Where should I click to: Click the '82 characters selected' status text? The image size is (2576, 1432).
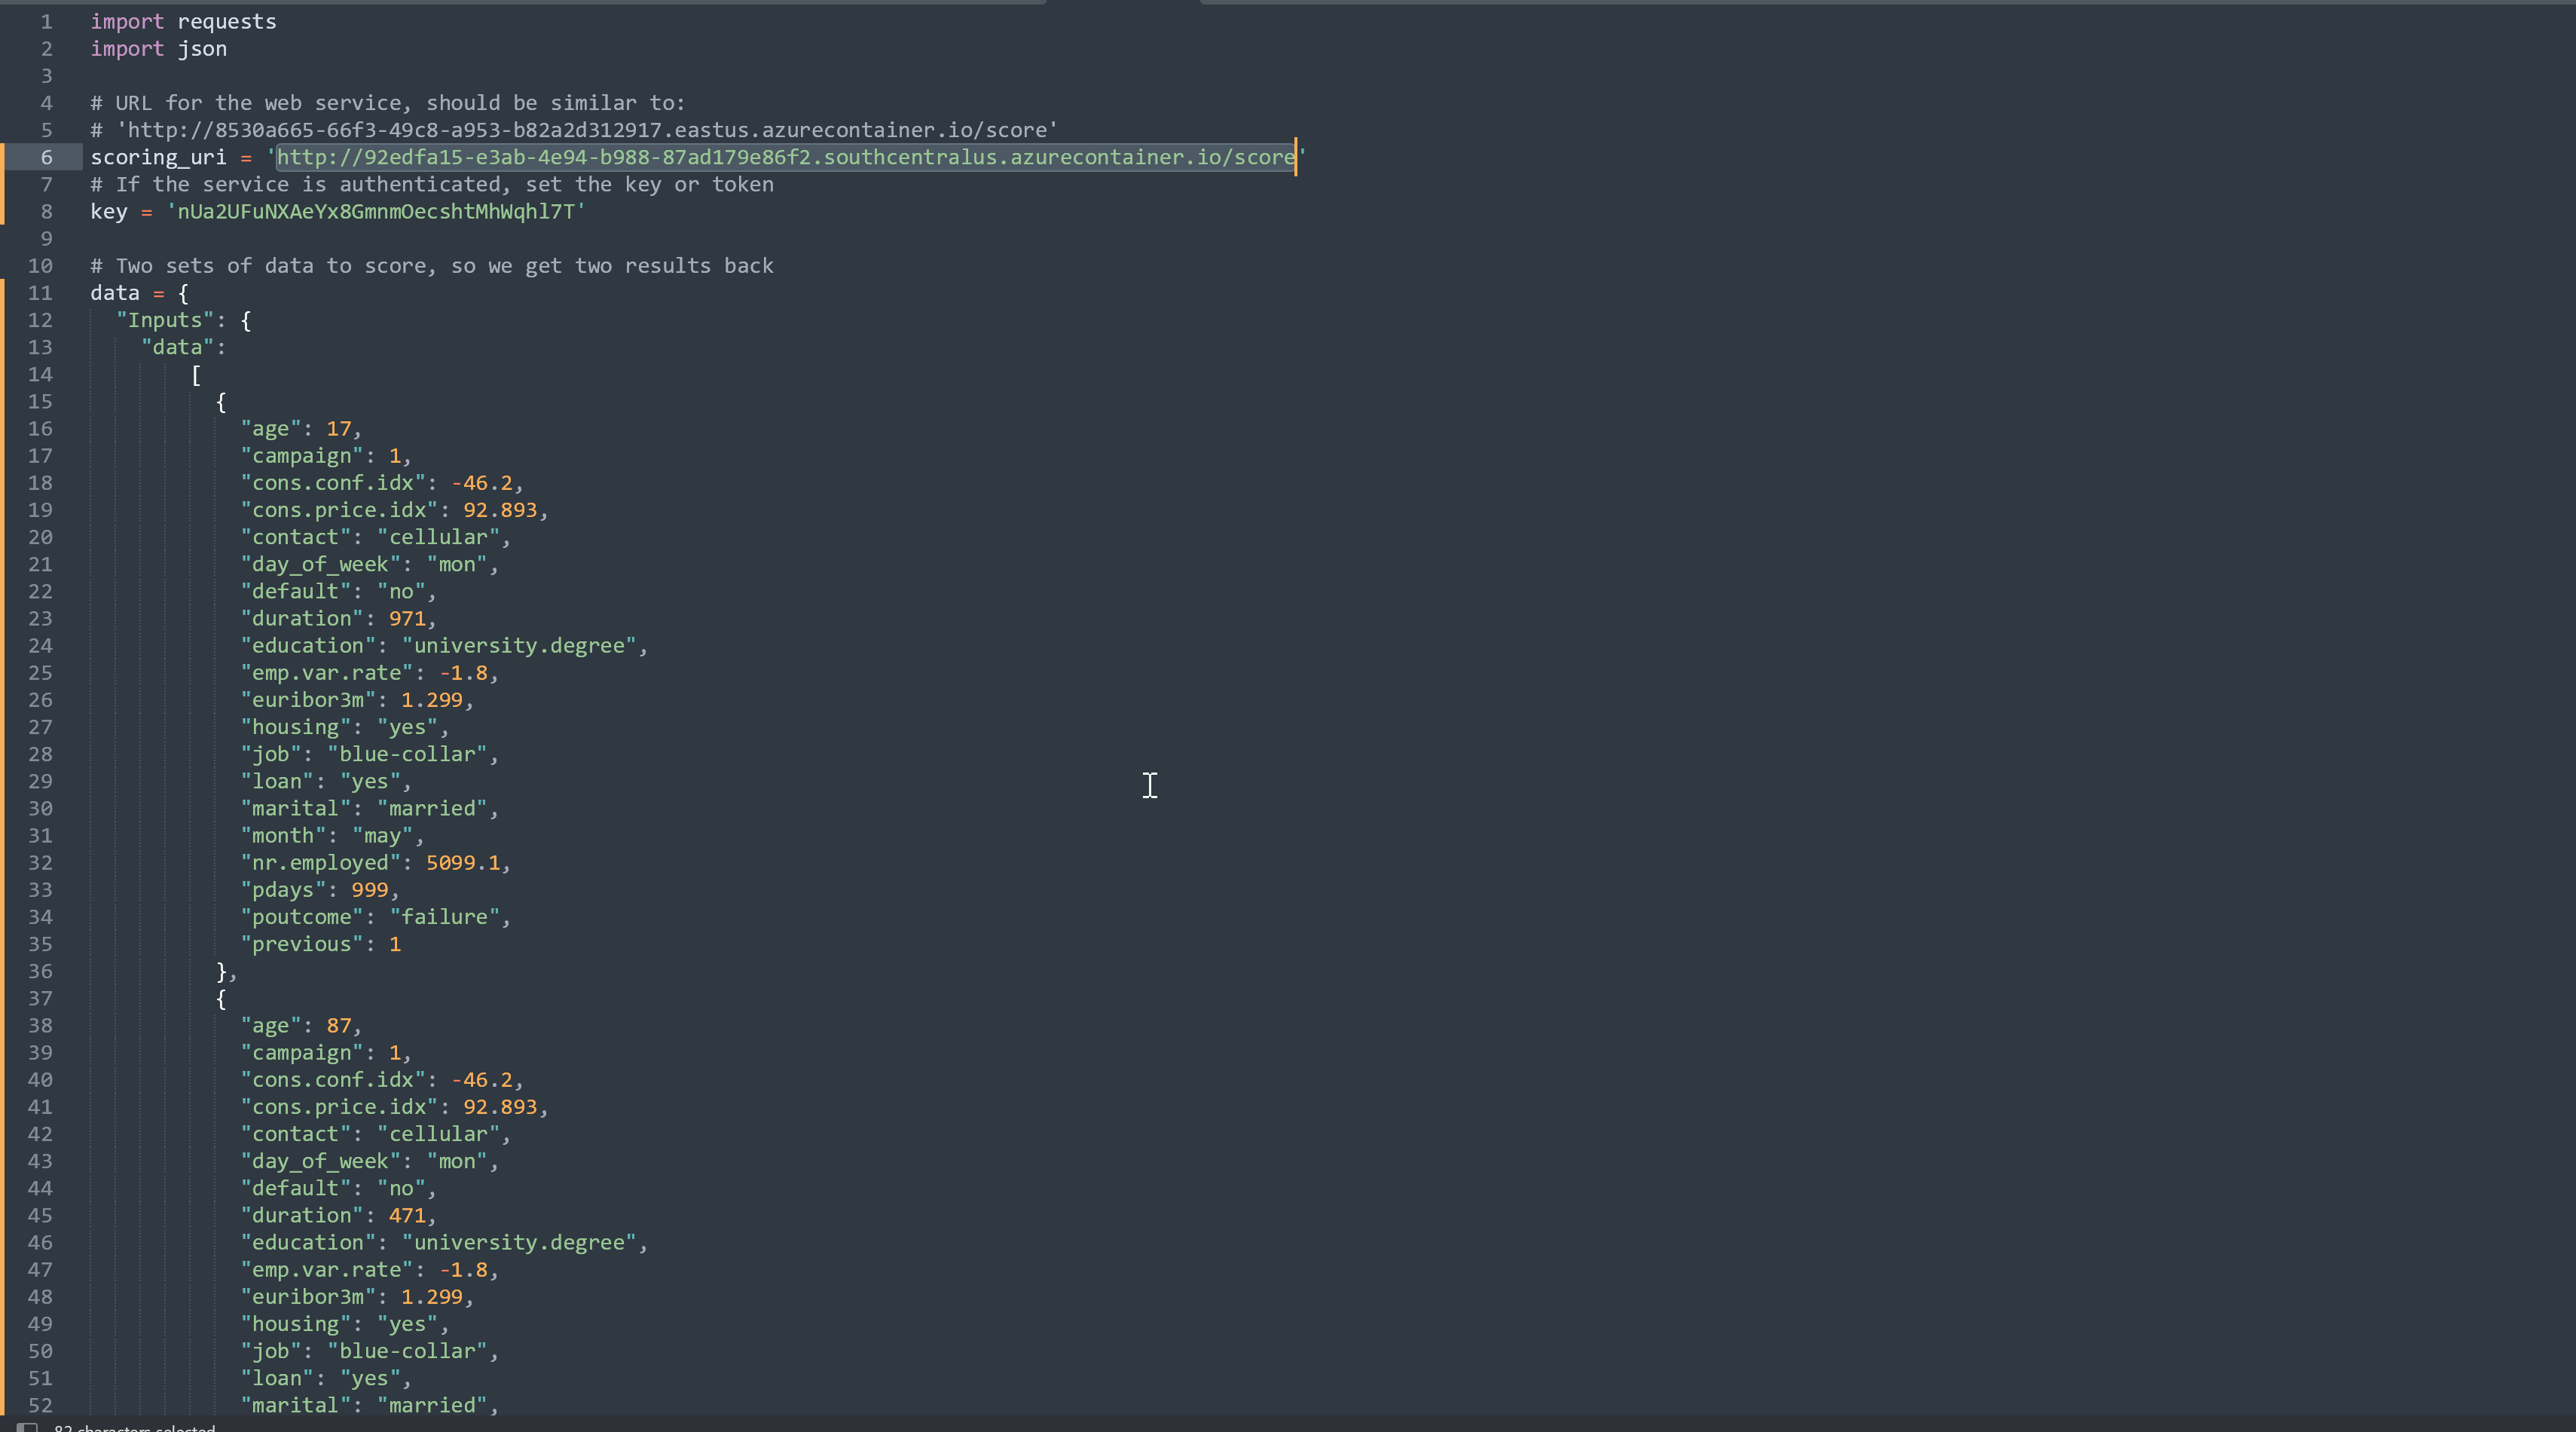point(134,1428)
